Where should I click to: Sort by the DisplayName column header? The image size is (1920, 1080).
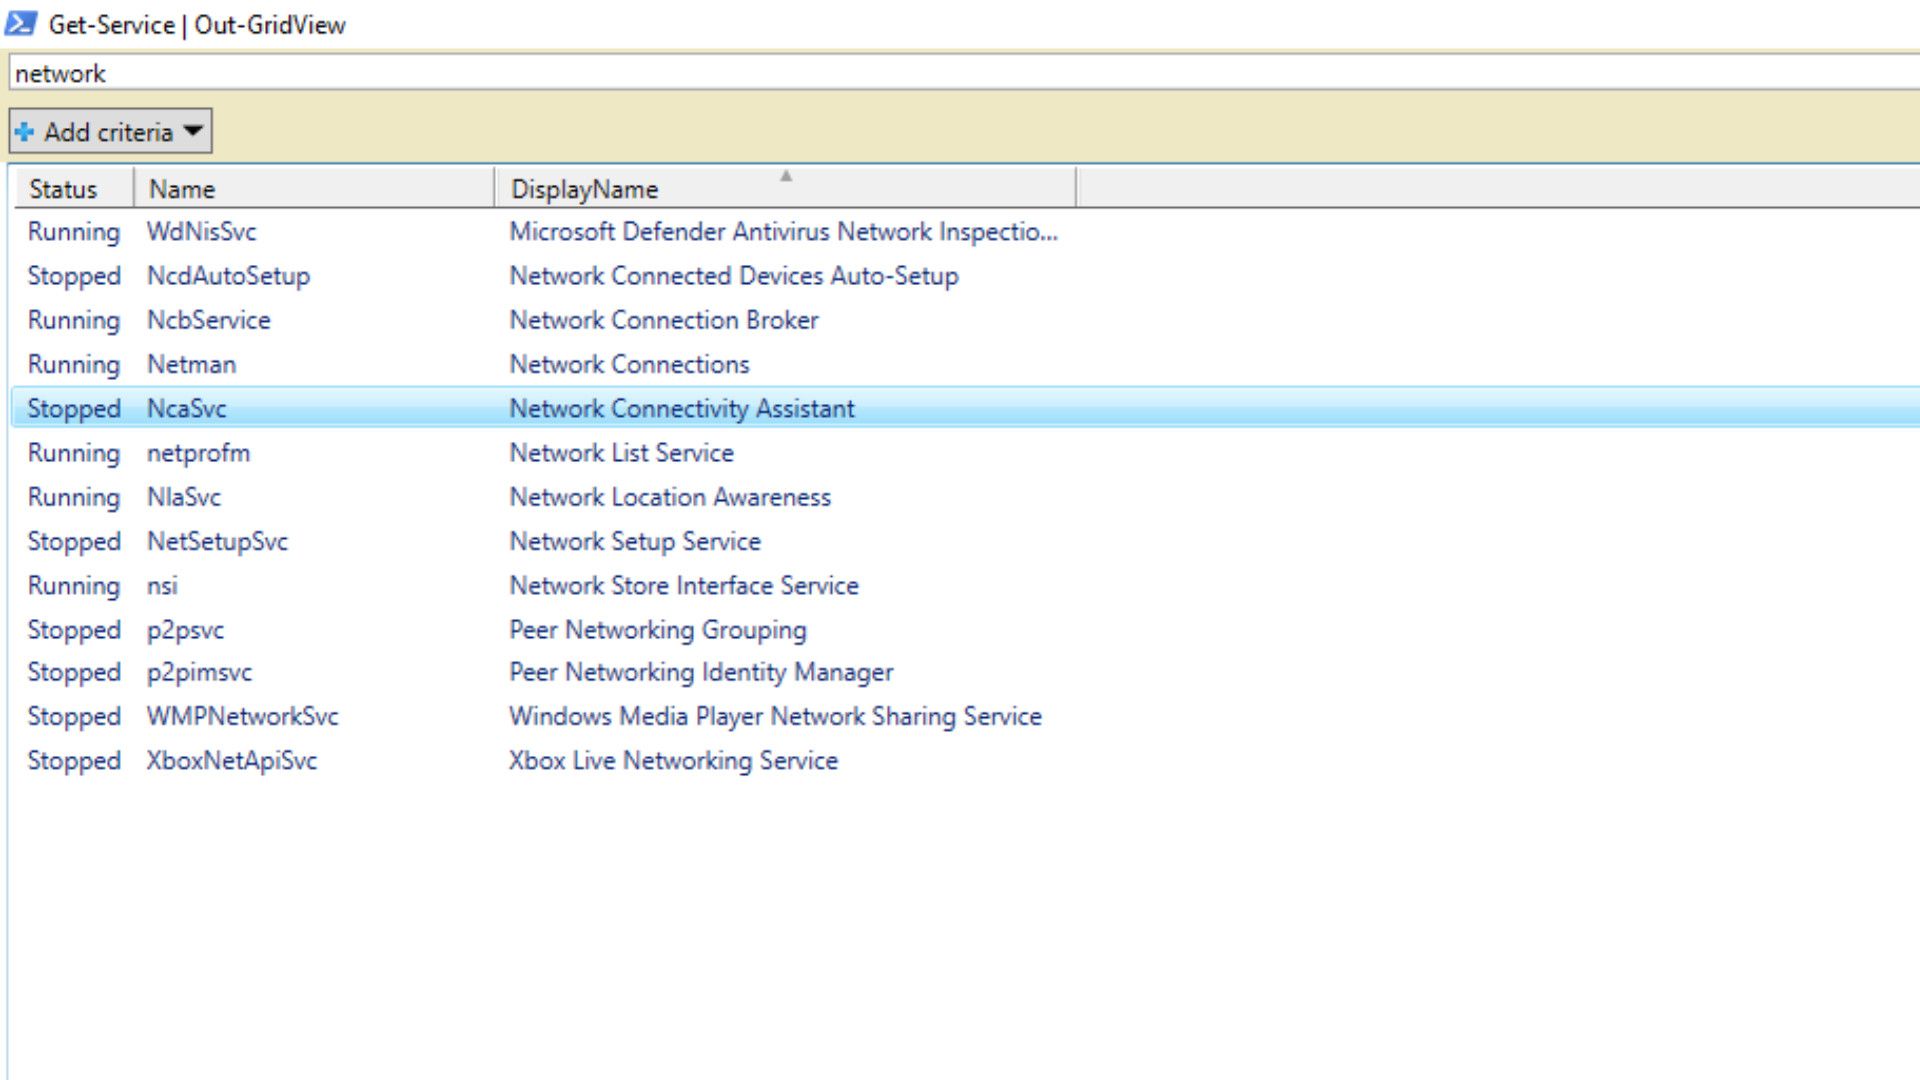pos(785,188)
